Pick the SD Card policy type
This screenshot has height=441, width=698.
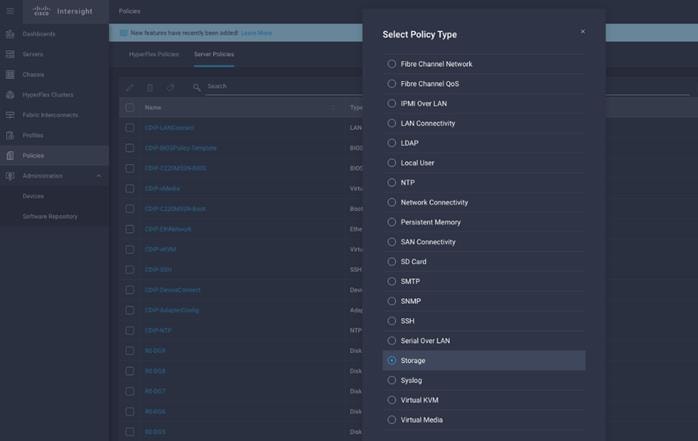coord(391,262)
